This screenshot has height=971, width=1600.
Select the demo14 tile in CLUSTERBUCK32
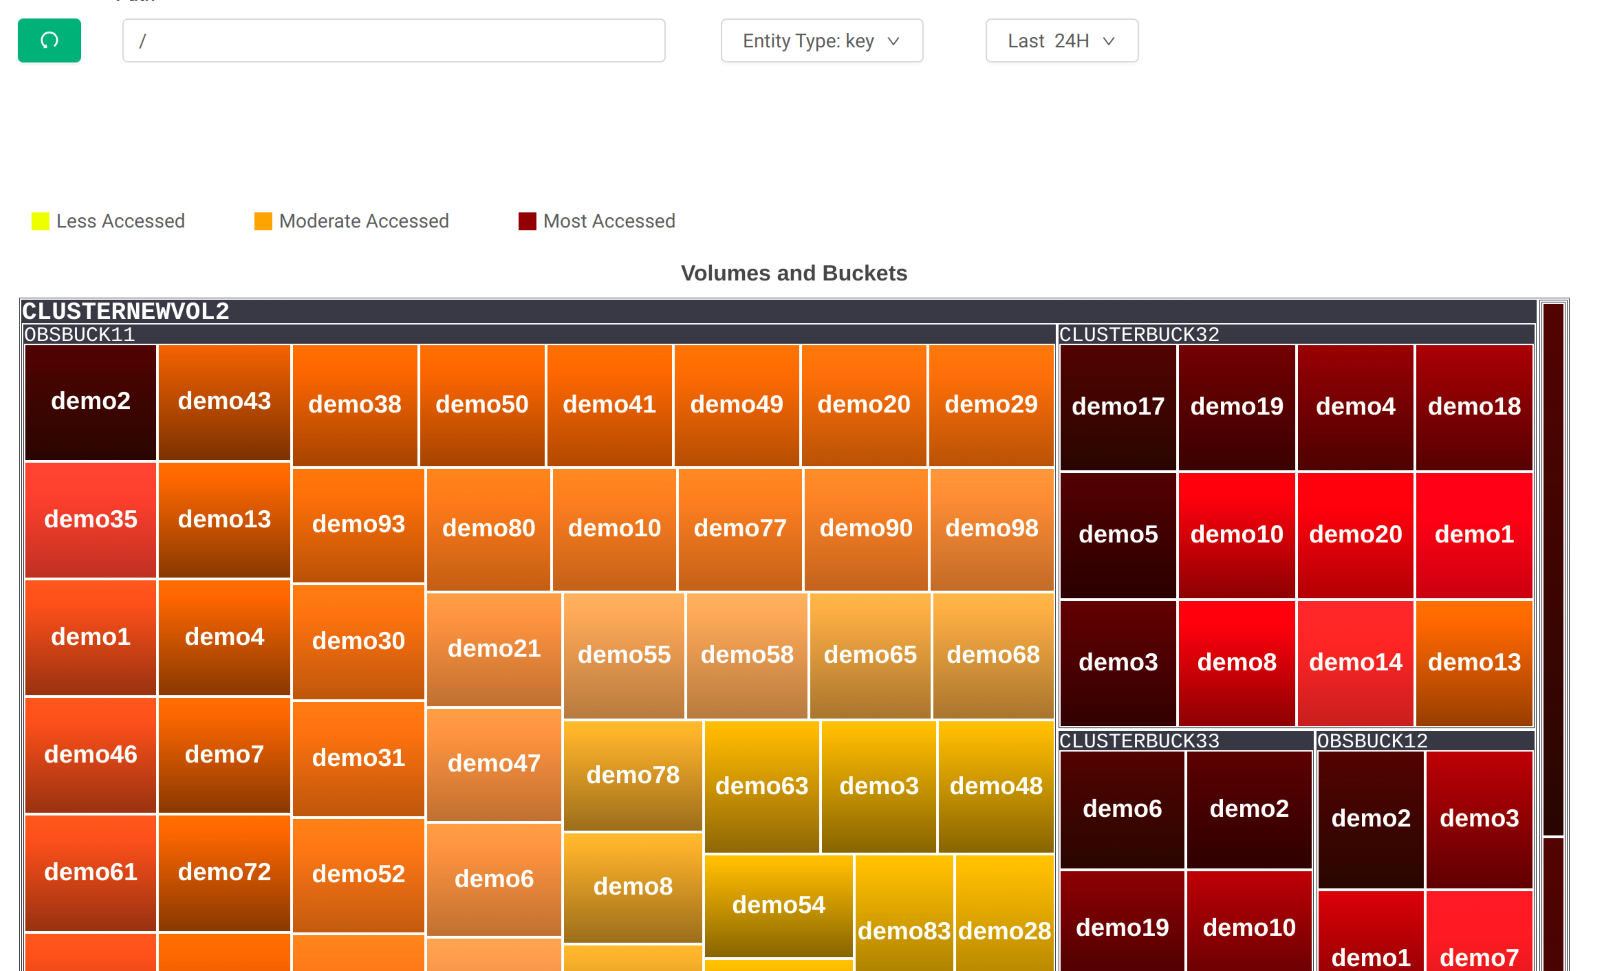click(1355, 663)
